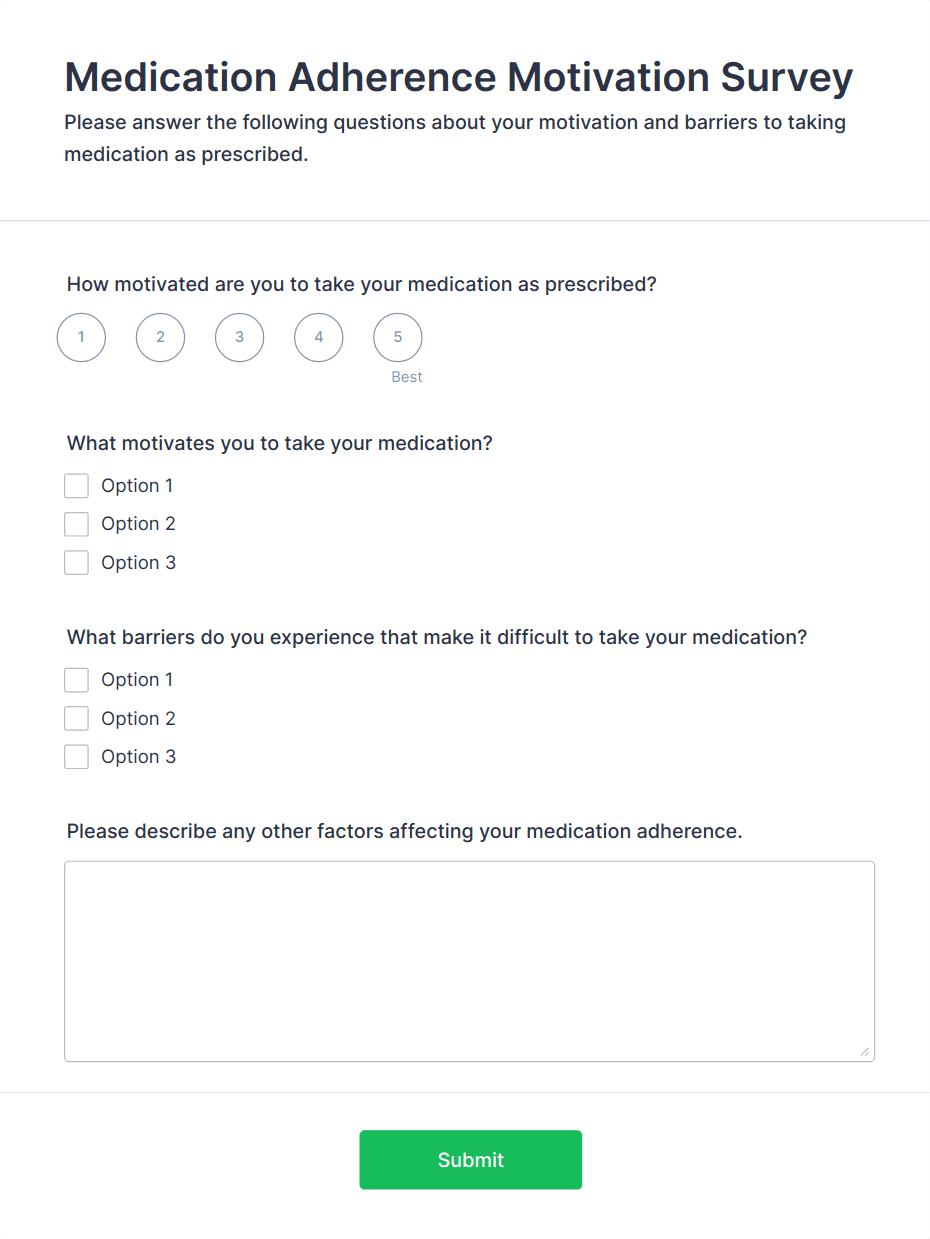Select rating 4 for motivation question
Viewport: 930px width, 1239px height.
tap(318, 337)
